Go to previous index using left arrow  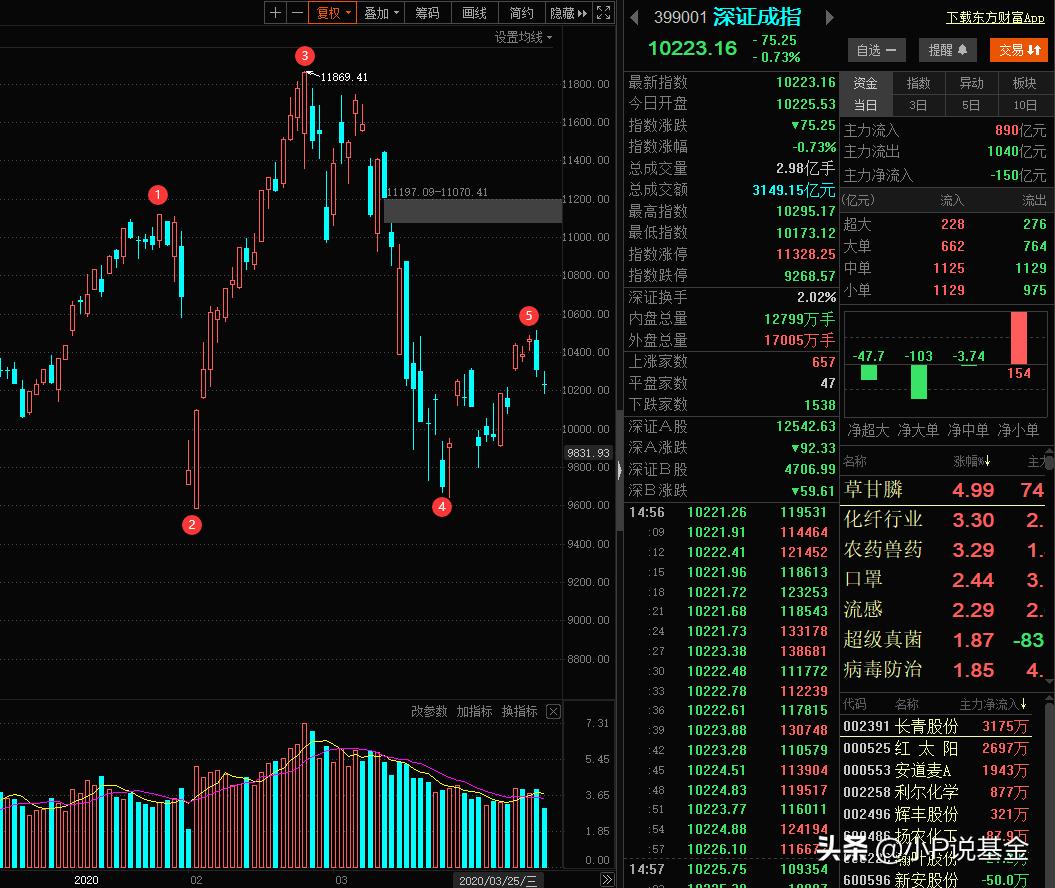pyautogui.click(x=634, y=17)
